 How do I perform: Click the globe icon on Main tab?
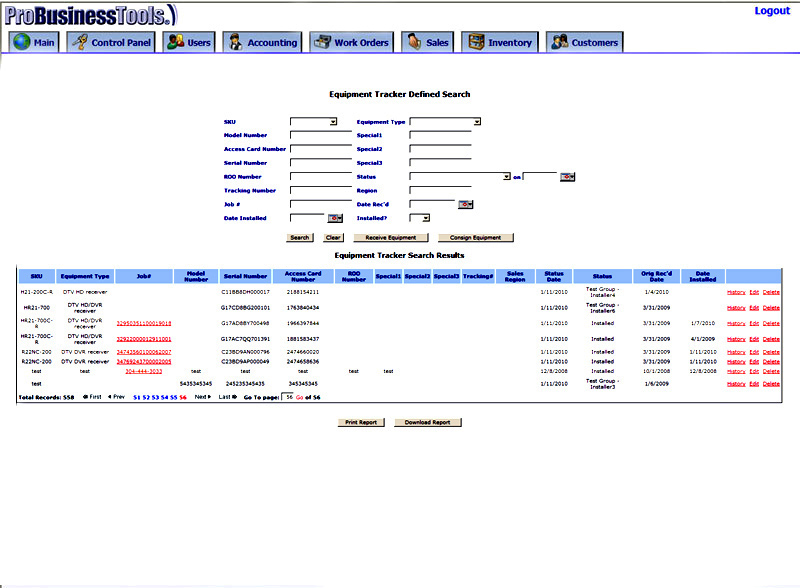[x=22, y=42]
